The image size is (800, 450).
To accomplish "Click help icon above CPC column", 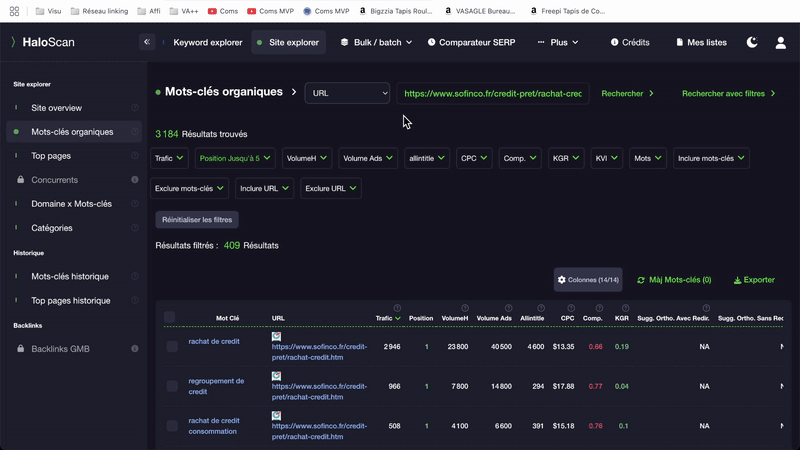I will pyautogui.click(x=571, y=308).
